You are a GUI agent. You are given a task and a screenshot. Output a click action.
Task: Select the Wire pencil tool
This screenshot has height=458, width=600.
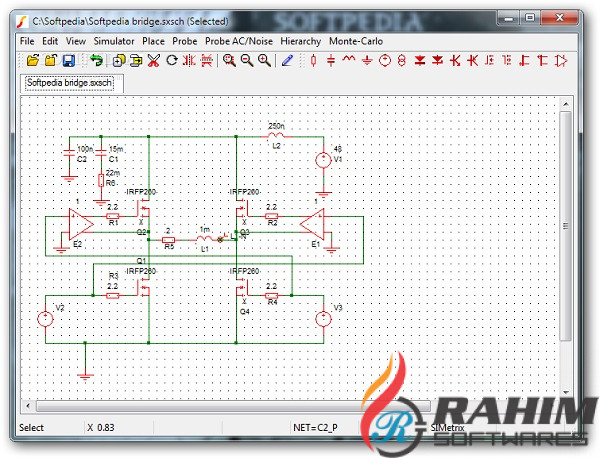point(287,60)
